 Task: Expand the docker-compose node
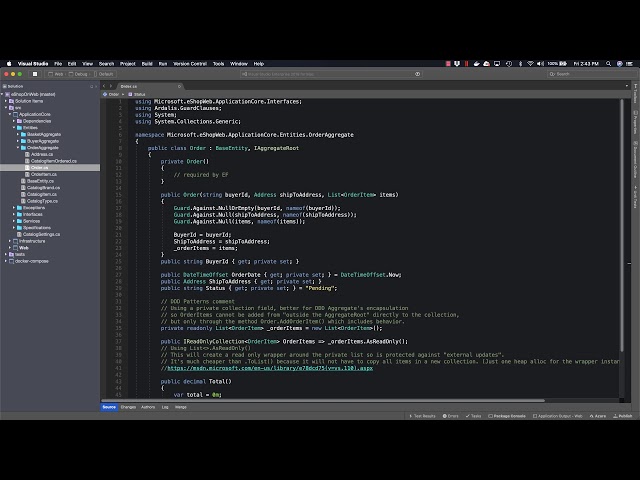tap(6, 261)
